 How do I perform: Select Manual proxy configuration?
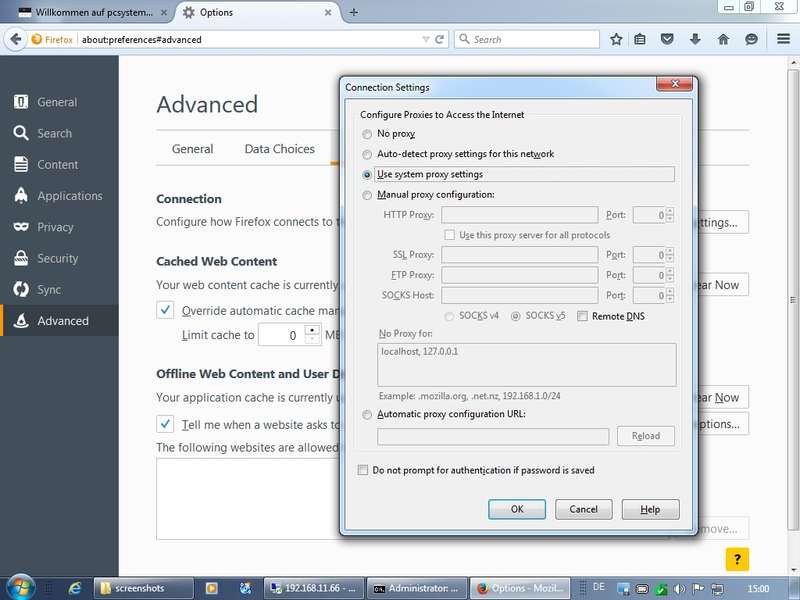[367, 195]
